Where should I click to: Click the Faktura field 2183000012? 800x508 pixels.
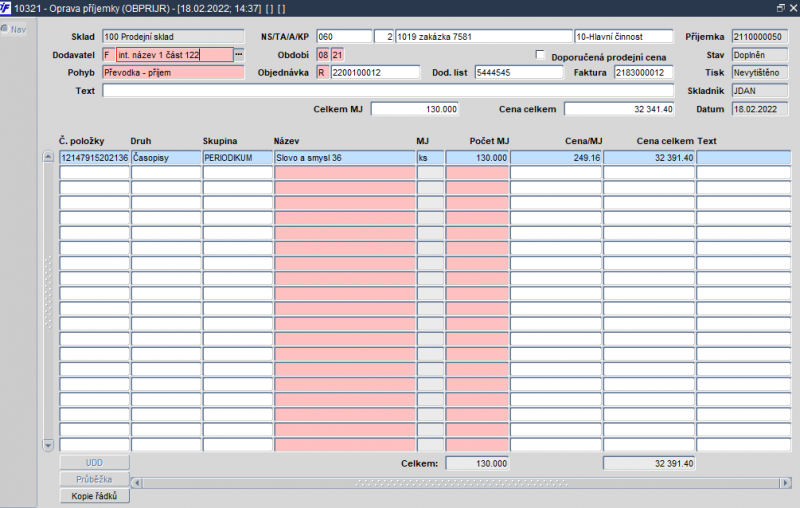(629, 73)
